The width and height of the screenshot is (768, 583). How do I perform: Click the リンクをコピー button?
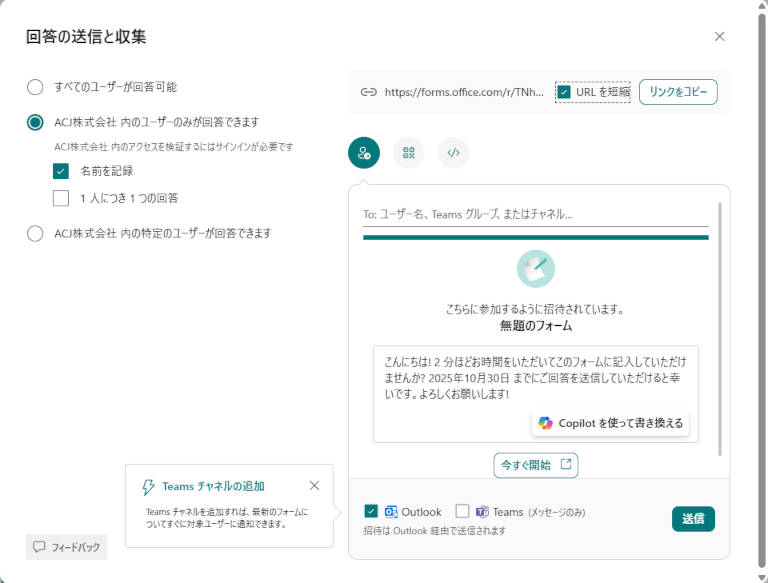(x=678, y=92)
